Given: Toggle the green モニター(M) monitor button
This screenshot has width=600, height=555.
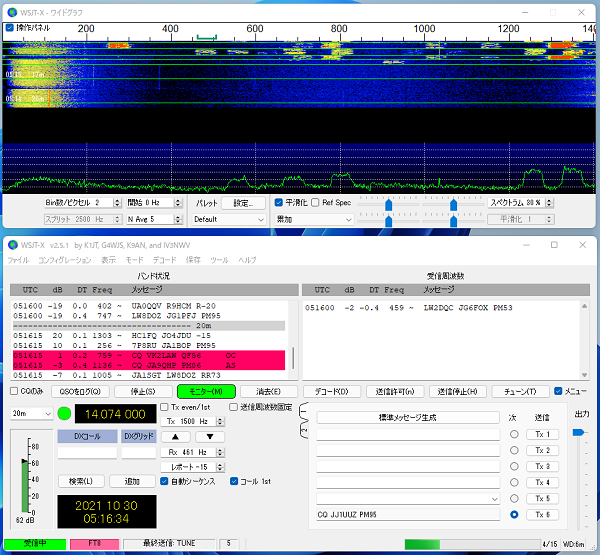Looking at the screenshot, I should point(205,391).
